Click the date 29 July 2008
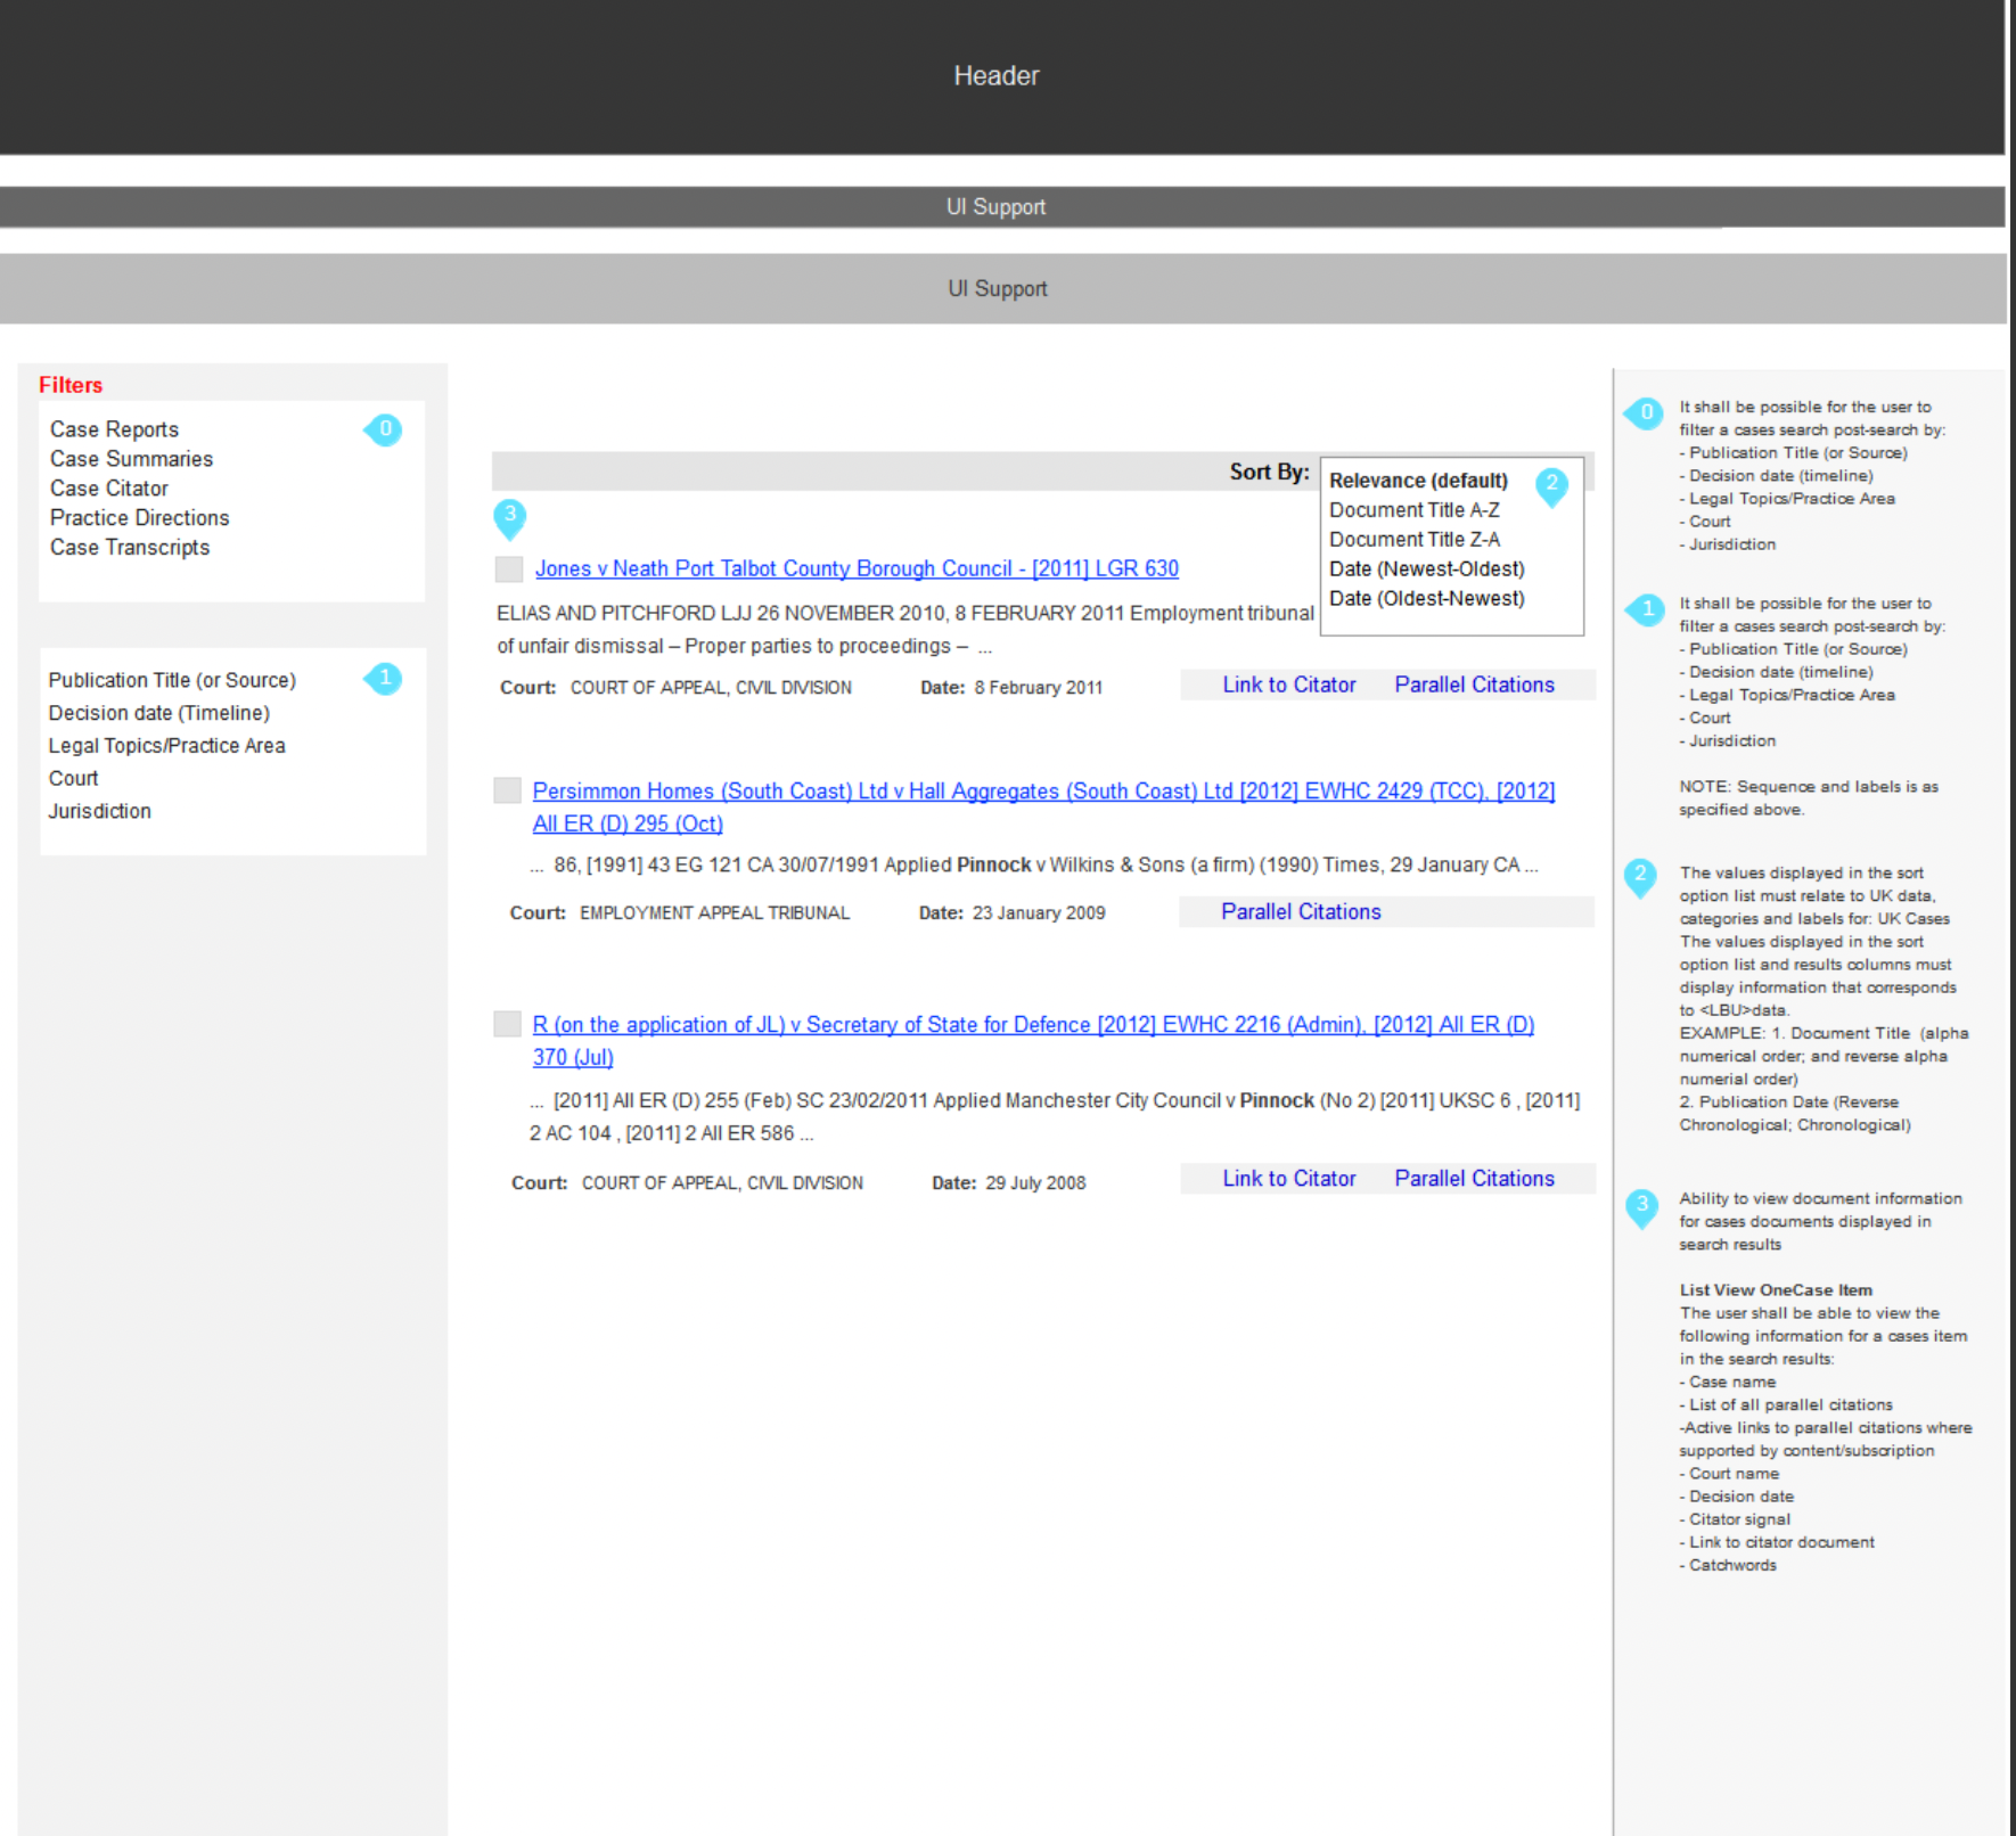2016x1836 pixels. click(1035, 1183)
